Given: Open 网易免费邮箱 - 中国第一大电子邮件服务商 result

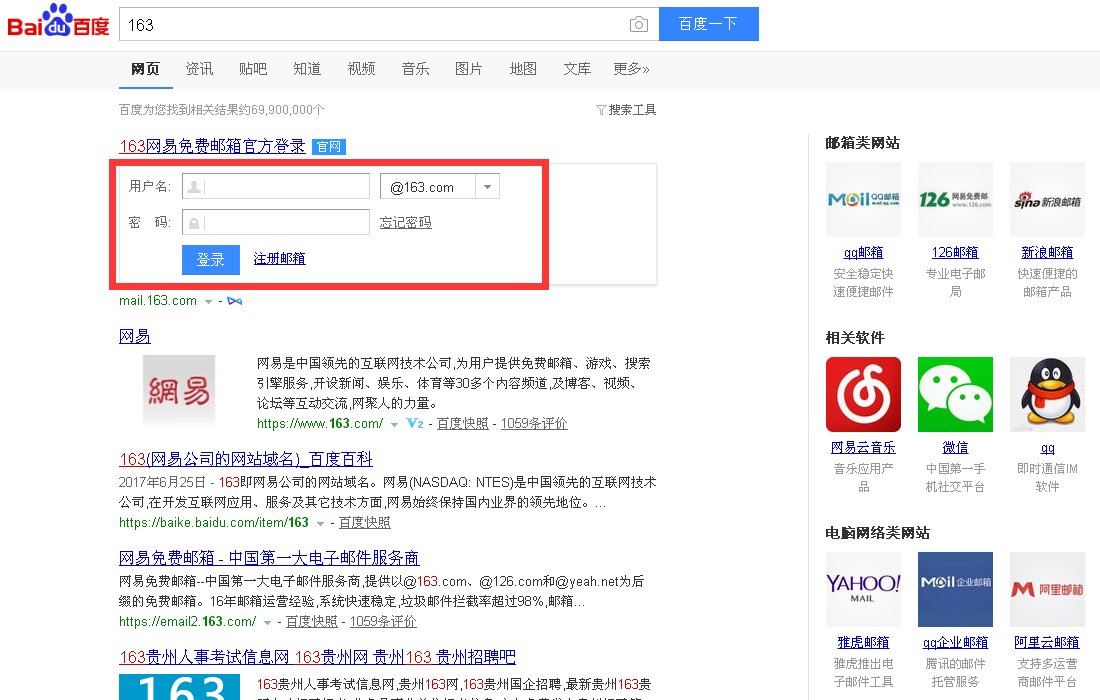Looking at the screenshot, I should [x=269, y=558].
